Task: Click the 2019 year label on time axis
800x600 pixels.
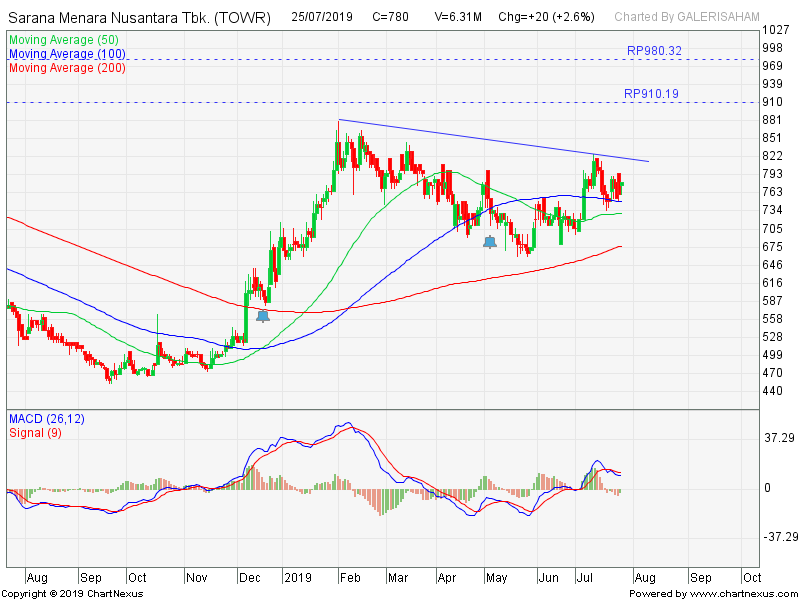Action: 298,578
